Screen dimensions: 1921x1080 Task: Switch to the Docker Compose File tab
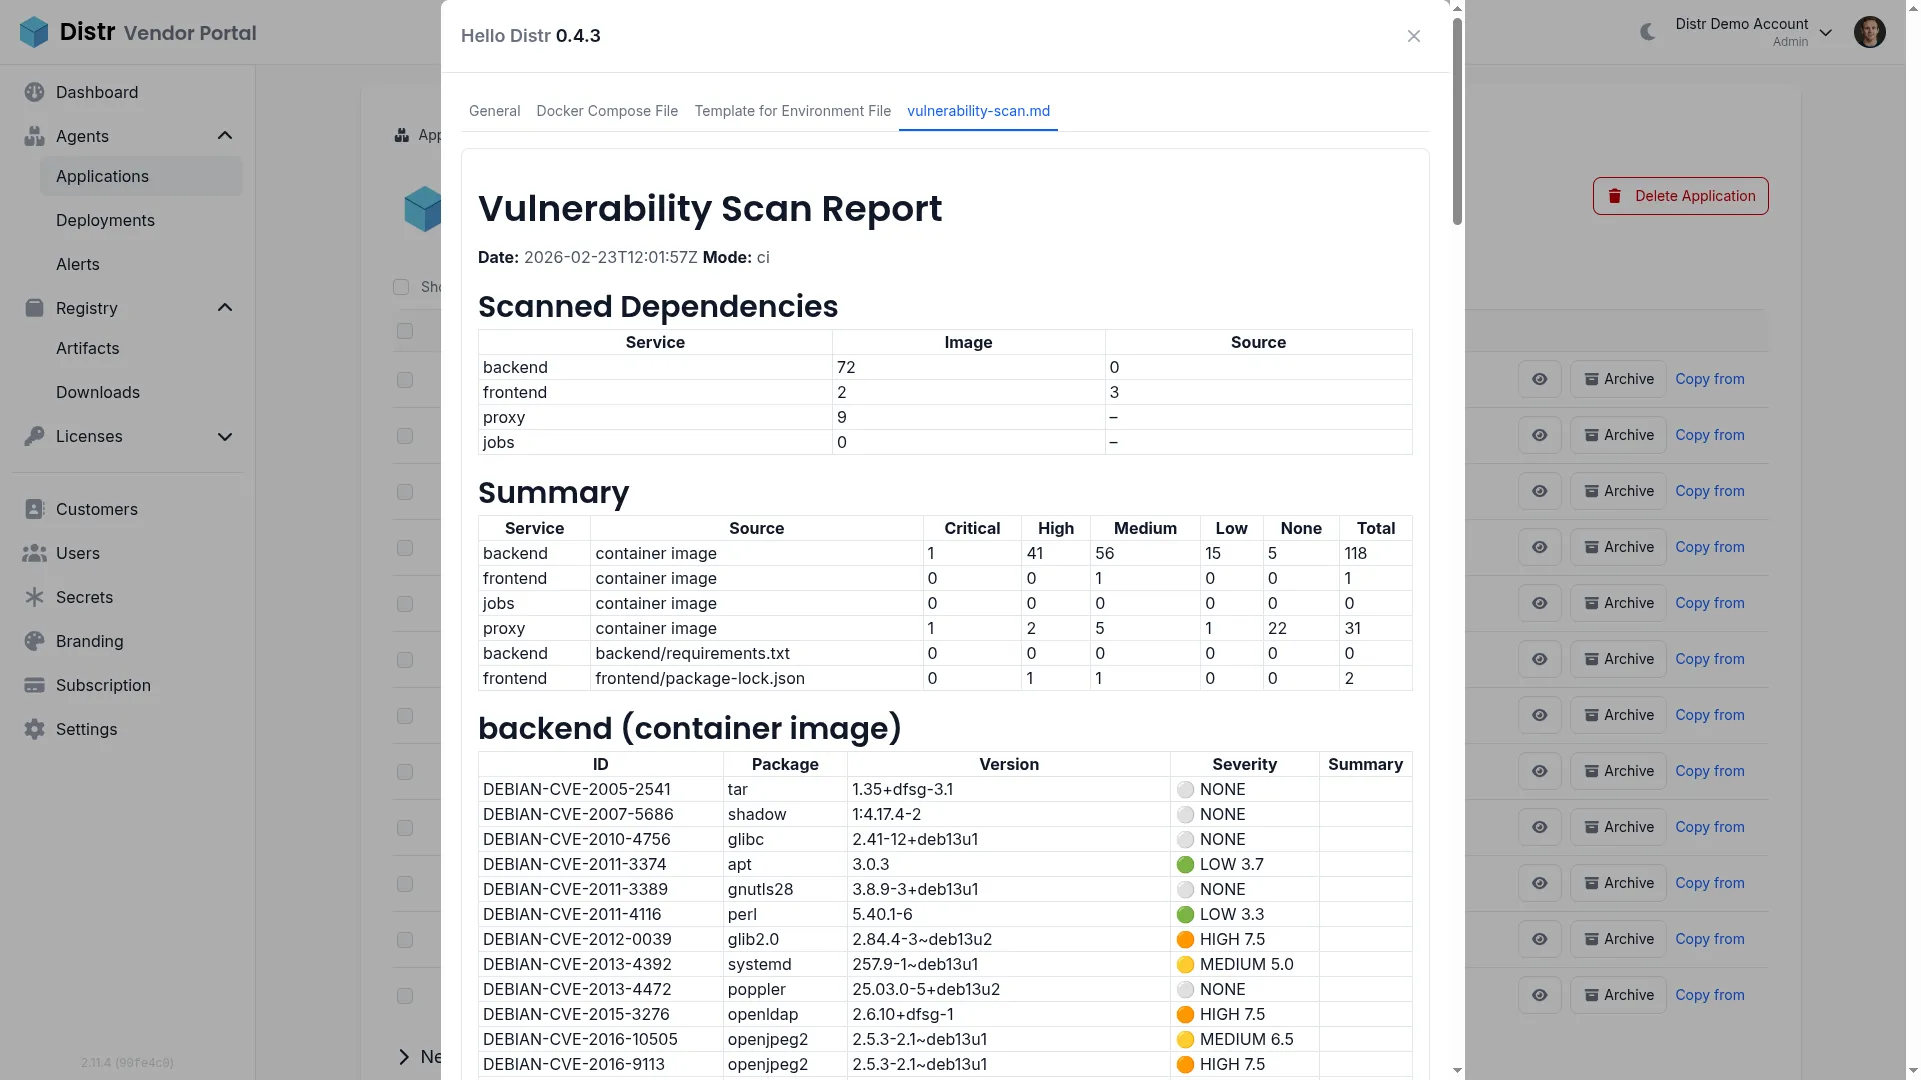[x=607, y=111]
